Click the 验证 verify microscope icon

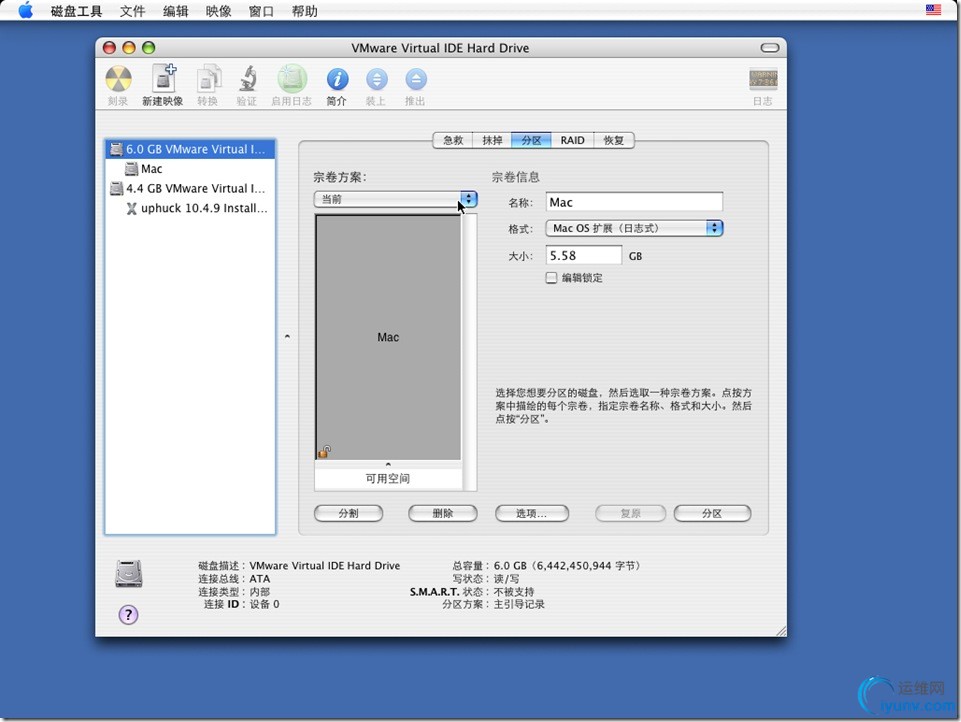(247, 80)
